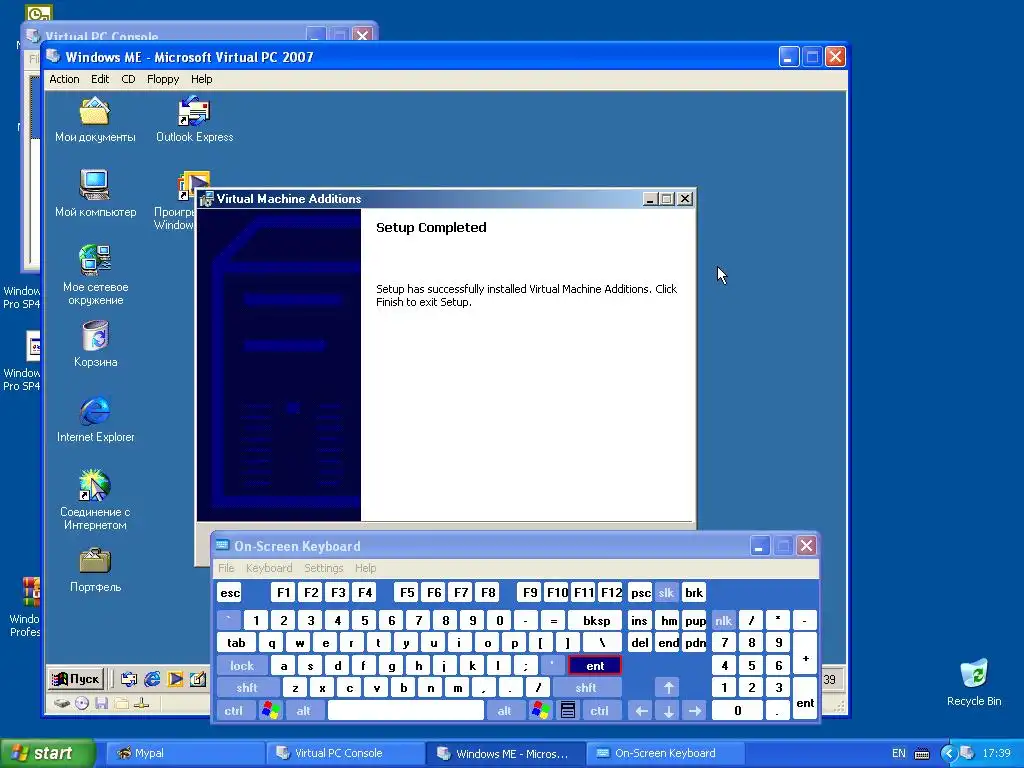
Task: Click the right arrow key on On-Screen Keyboard
Action: (x=695, y=711)
